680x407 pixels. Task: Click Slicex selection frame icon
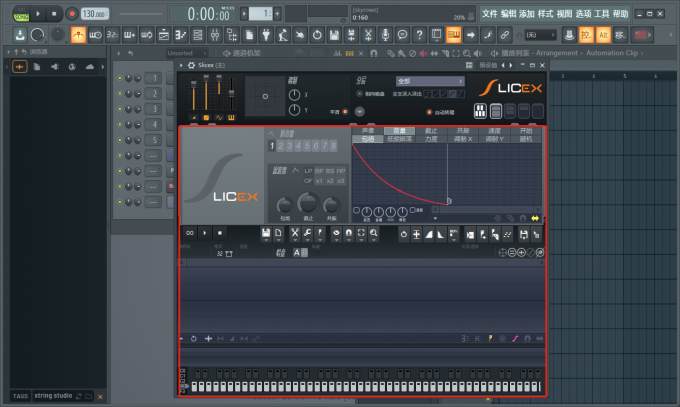pyautogui.click(x=361, y=233)
